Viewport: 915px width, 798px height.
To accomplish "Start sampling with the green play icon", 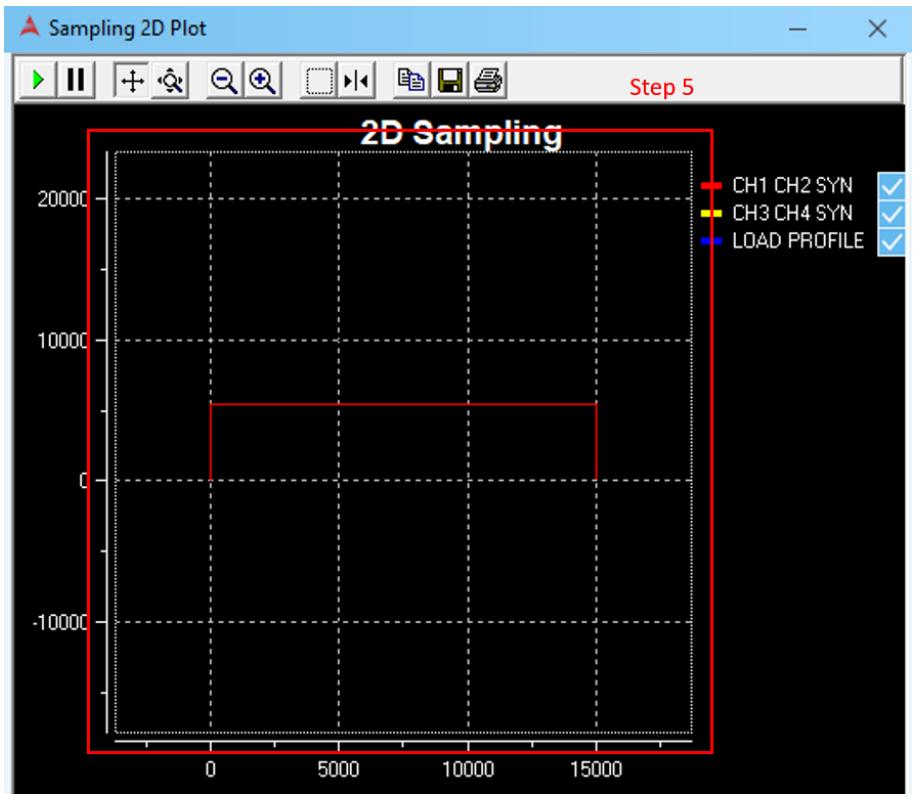I will click(38, 80).
